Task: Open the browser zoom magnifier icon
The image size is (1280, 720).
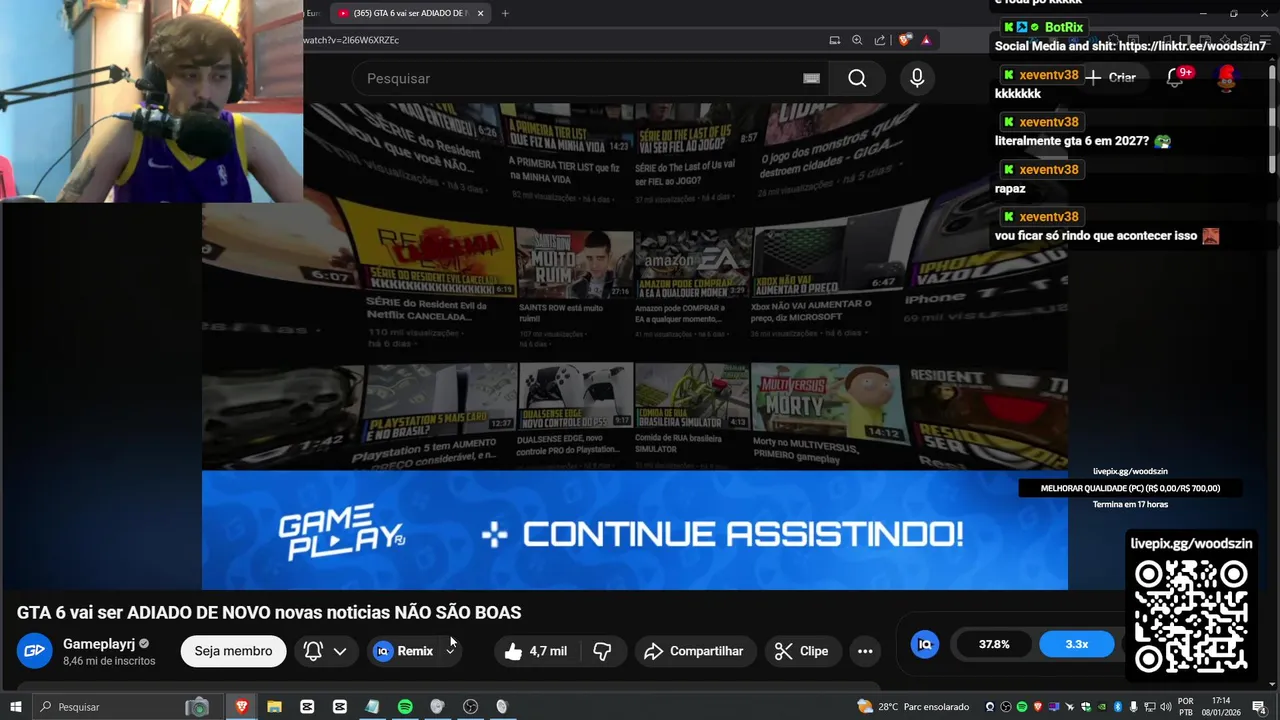Action: click(x=857, y=40)
